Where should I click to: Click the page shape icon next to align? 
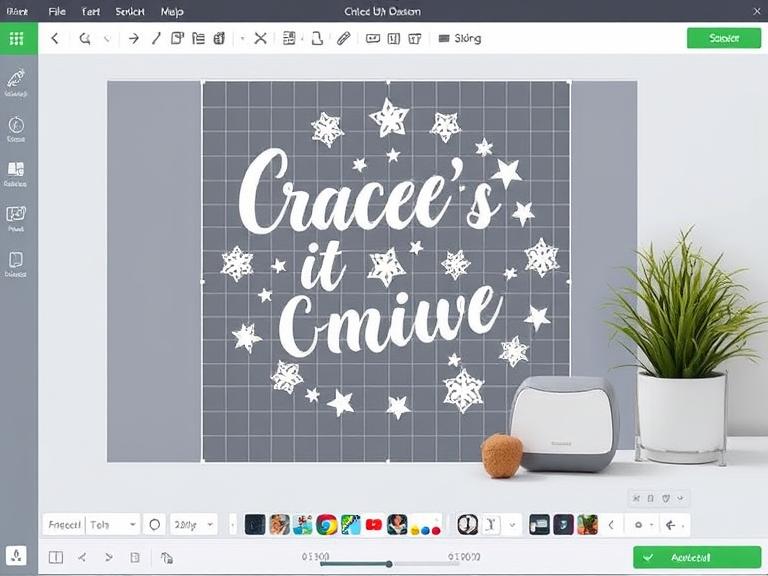click(317, 38)
